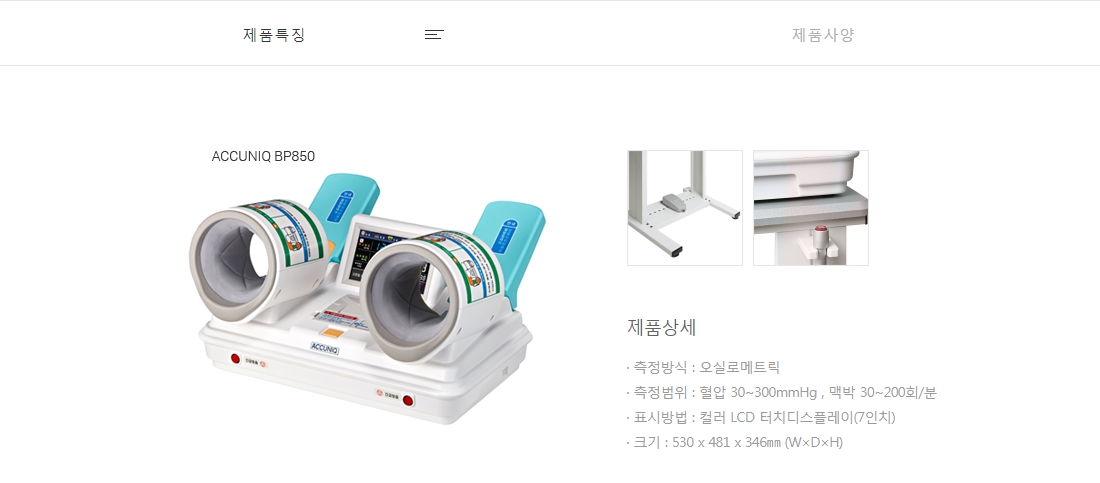
Task: Switch to the 제품사양 tab
Action: tap(823, 34)
